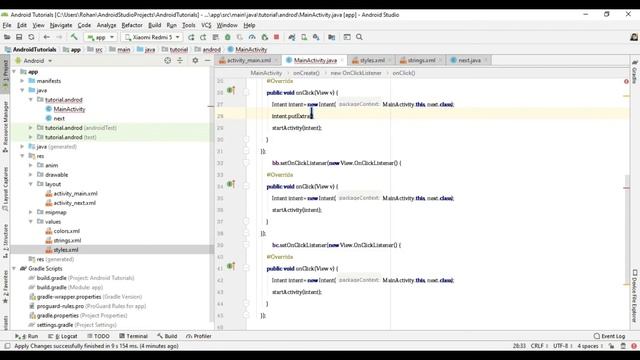The width and height of the screenshot is (640, 360).
Task: Select colors.xml in values folder
Action: coord(67,231)
